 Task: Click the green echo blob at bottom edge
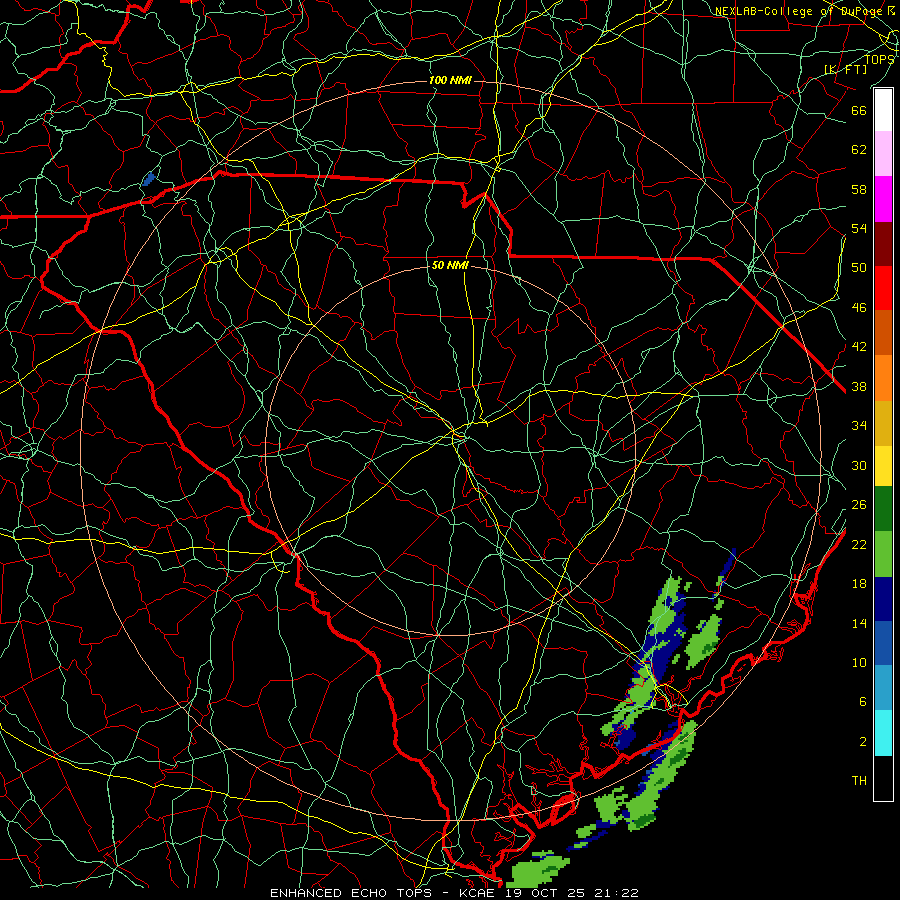pyautogui.click(x=538, y=869)
